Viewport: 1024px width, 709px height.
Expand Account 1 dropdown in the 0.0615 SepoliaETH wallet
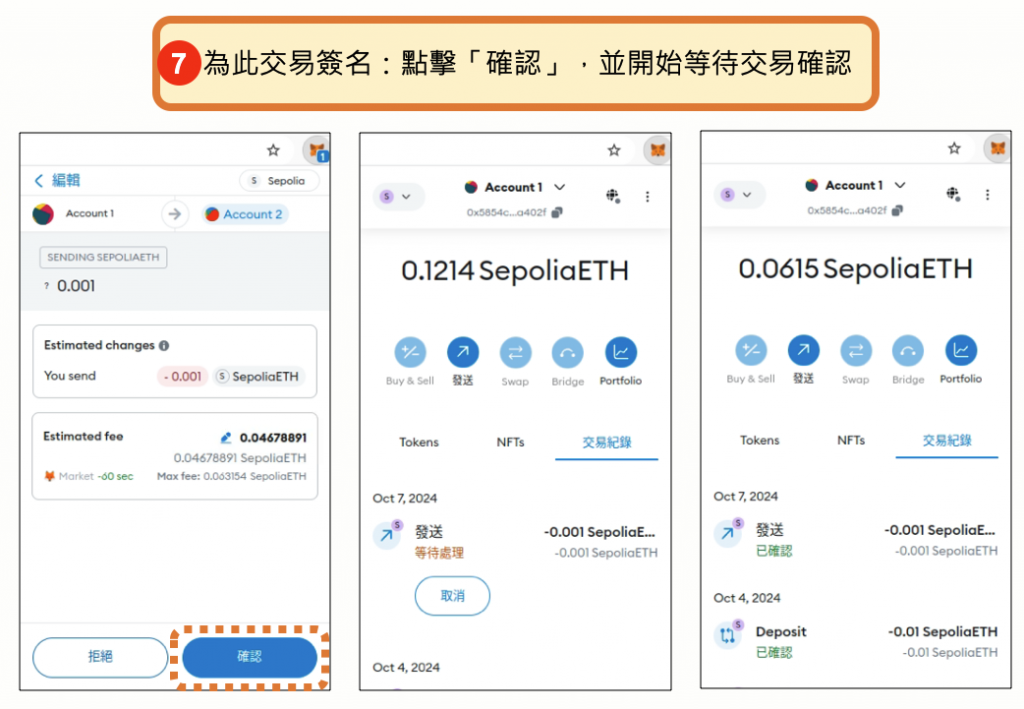900,185
